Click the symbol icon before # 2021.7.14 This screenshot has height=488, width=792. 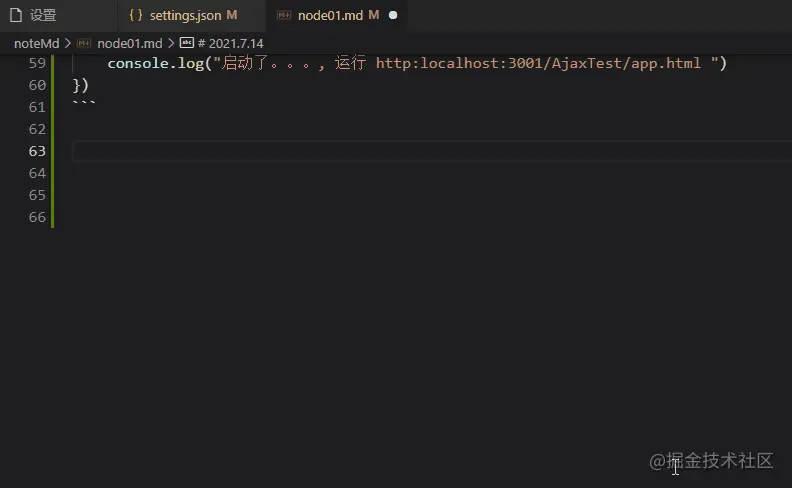[187, 43]
